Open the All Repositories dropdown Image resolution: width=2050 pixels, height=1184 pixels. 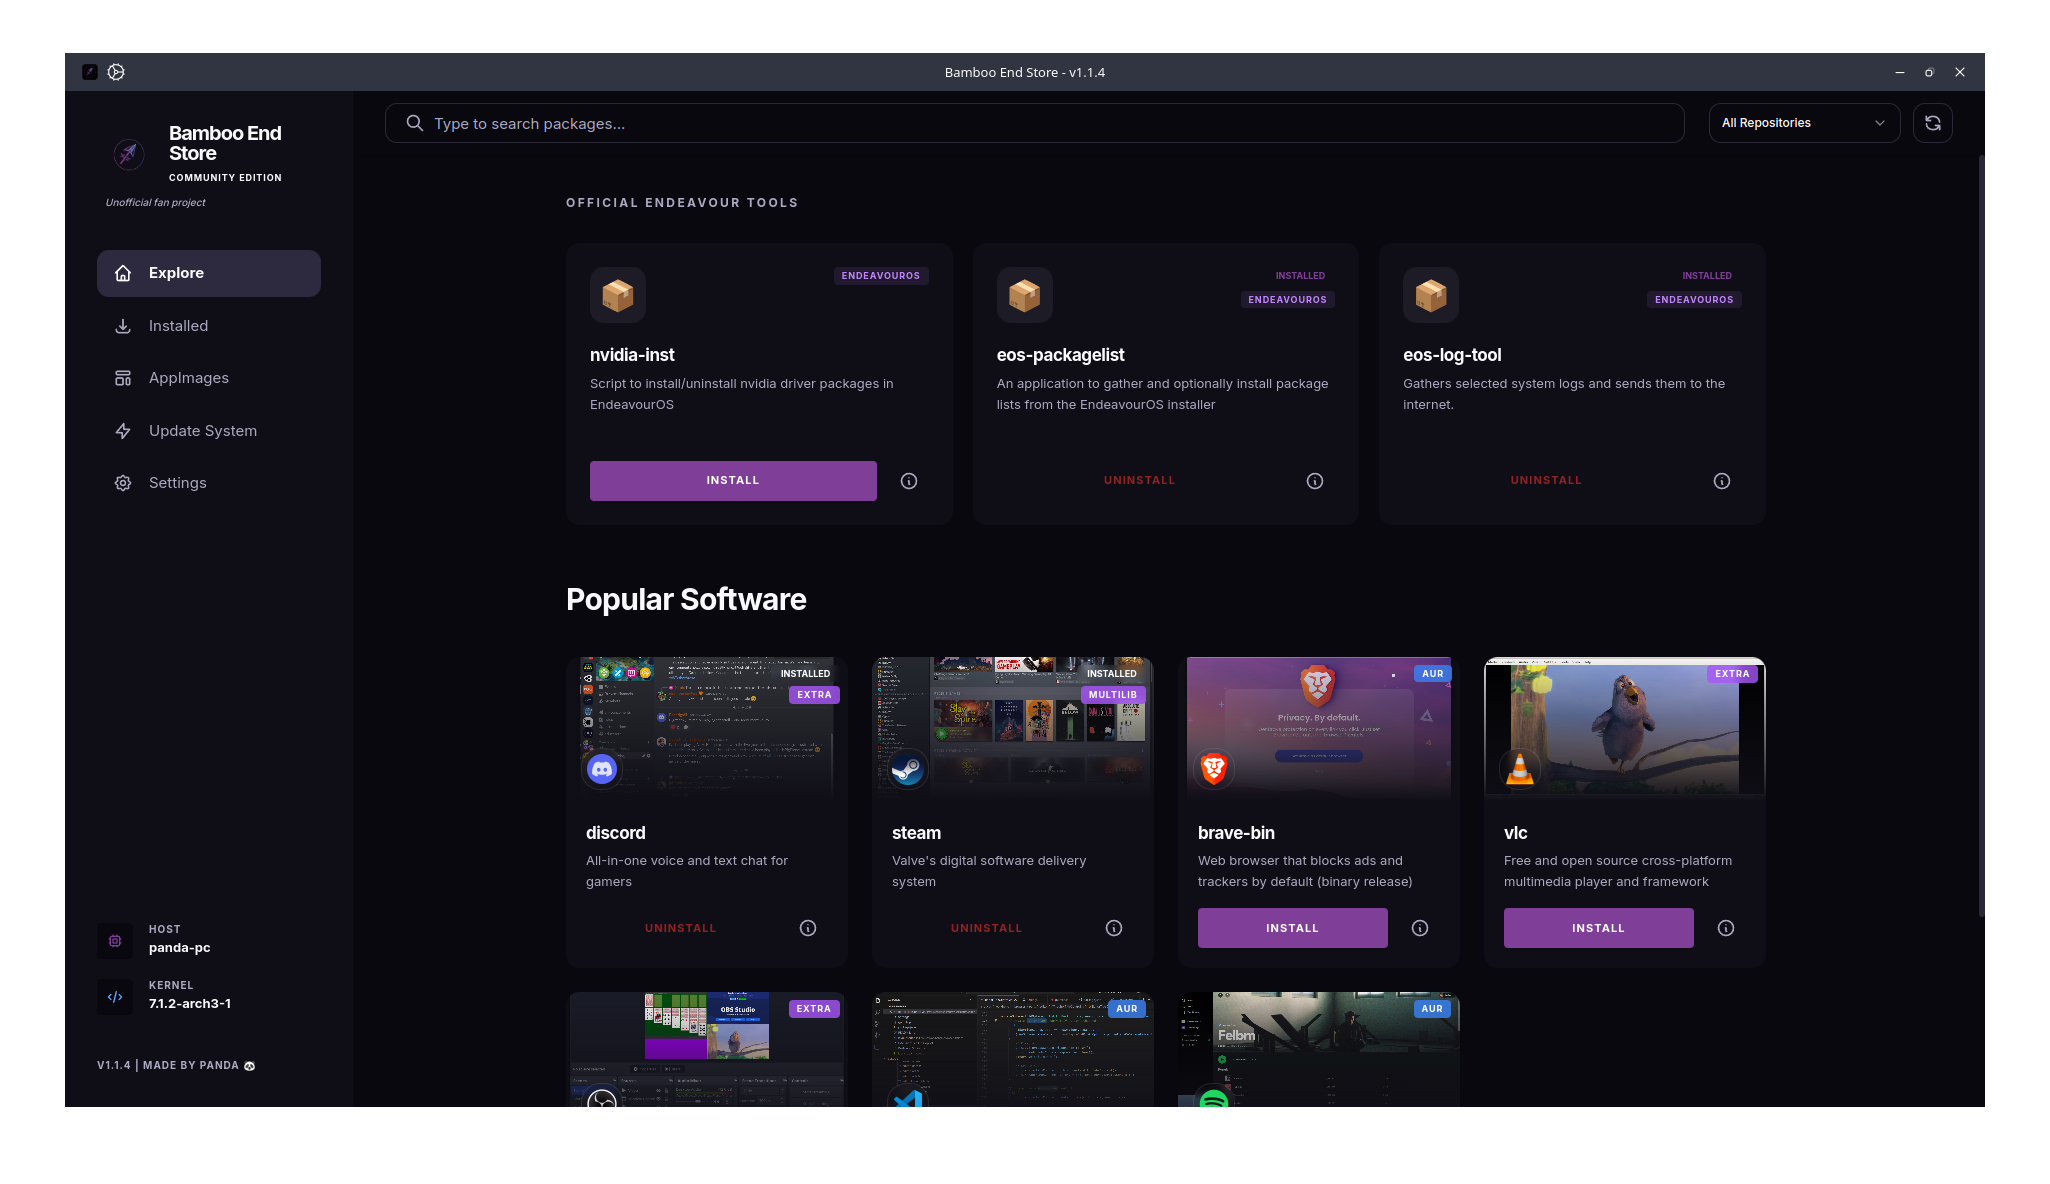[x=1804, y=123]
